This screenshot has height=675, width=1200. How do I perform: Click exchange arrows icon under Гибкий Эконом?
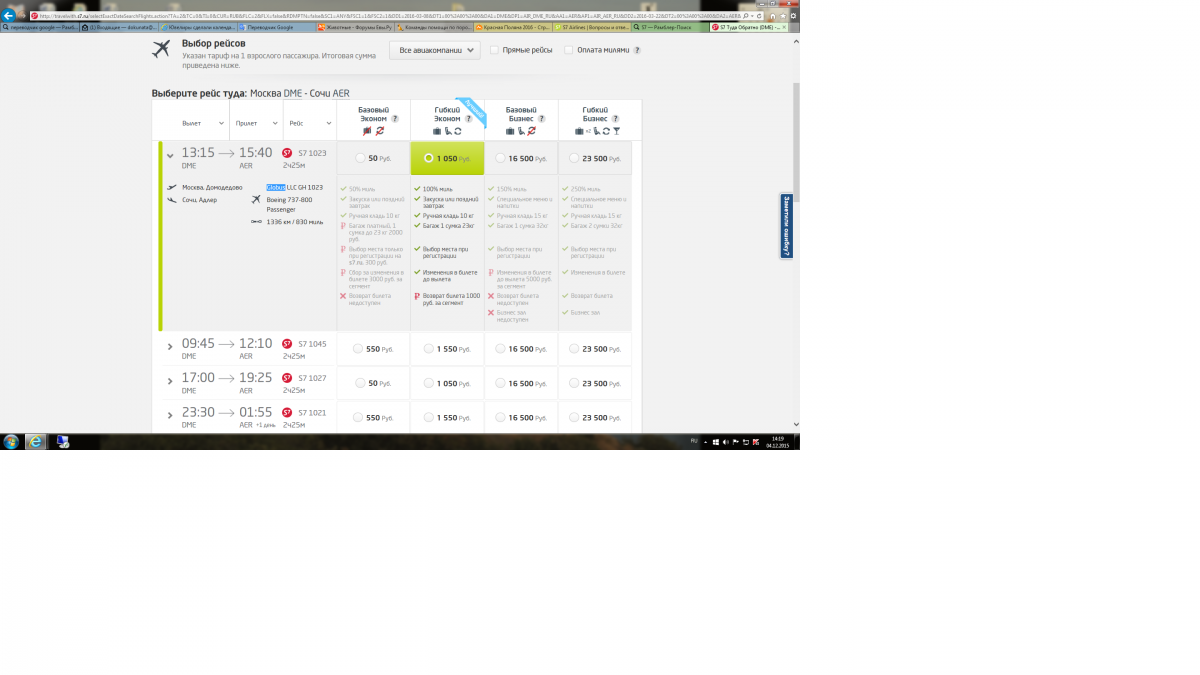pos(458,131)
